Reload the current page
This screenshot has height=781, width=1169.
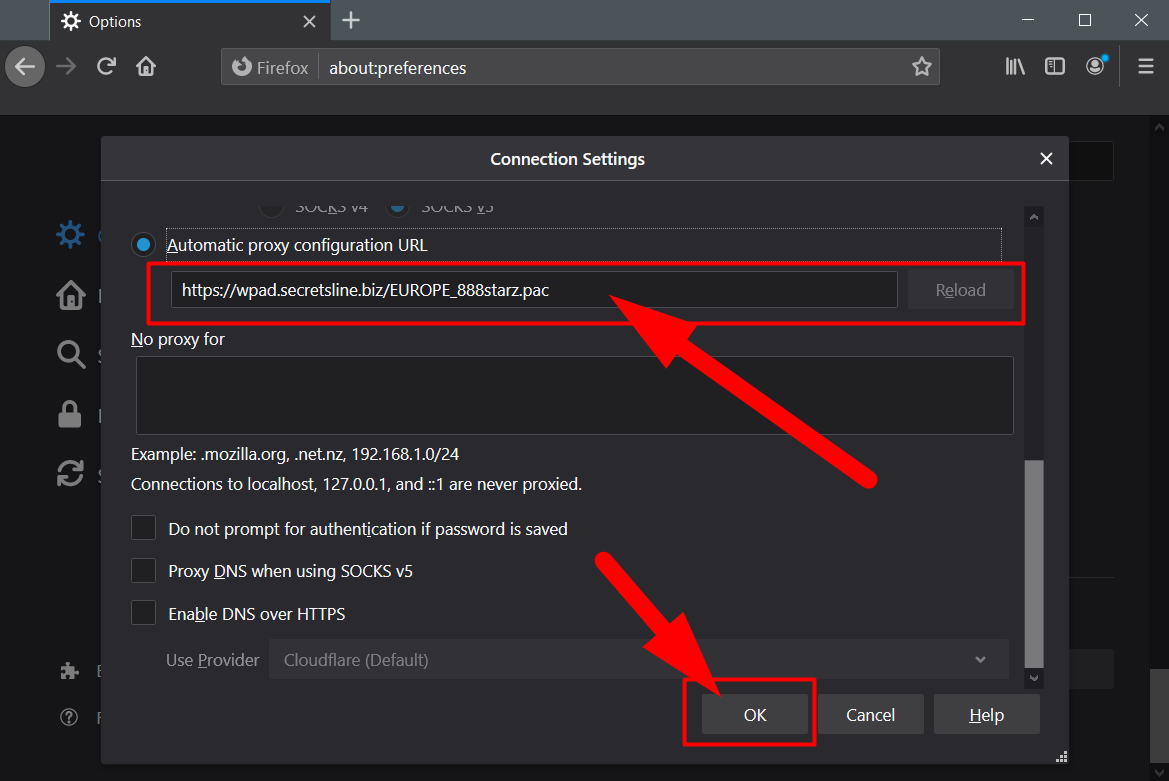106,67
